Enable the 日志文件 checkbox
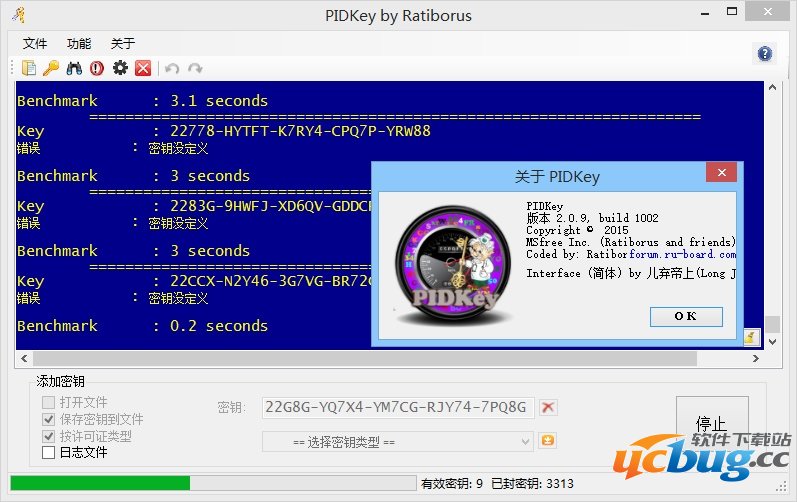797x502 pixels. coord(48,452)
